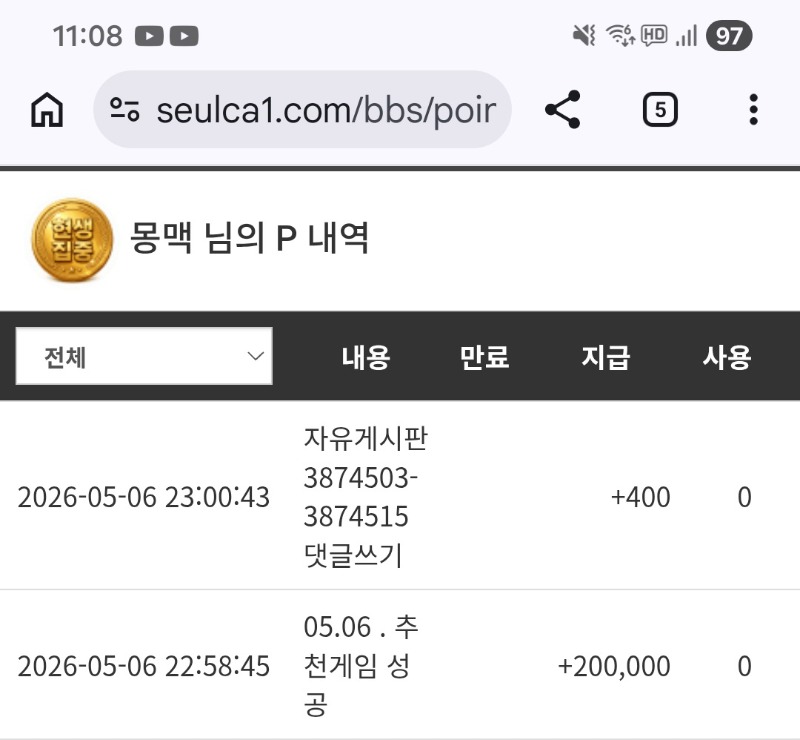The height and width of the screenshot is (740, 800).
Task: Open the tab switcher showing 5 tabs
Action: point(660,109)
